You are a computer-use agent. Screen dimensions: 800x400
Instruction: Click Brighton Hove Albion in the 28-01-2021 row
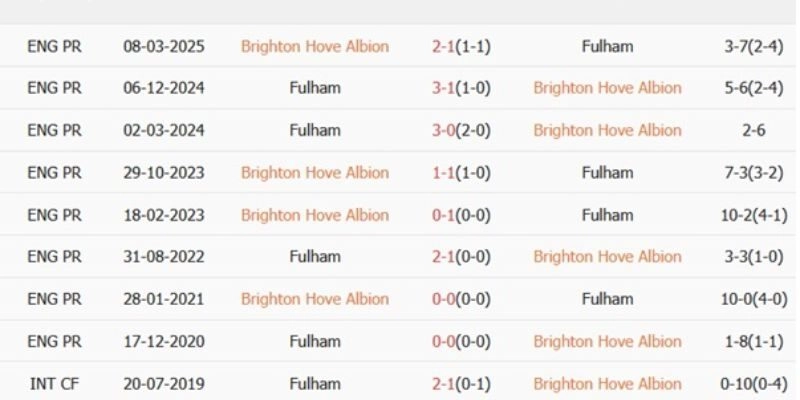[x=314, y=298]
